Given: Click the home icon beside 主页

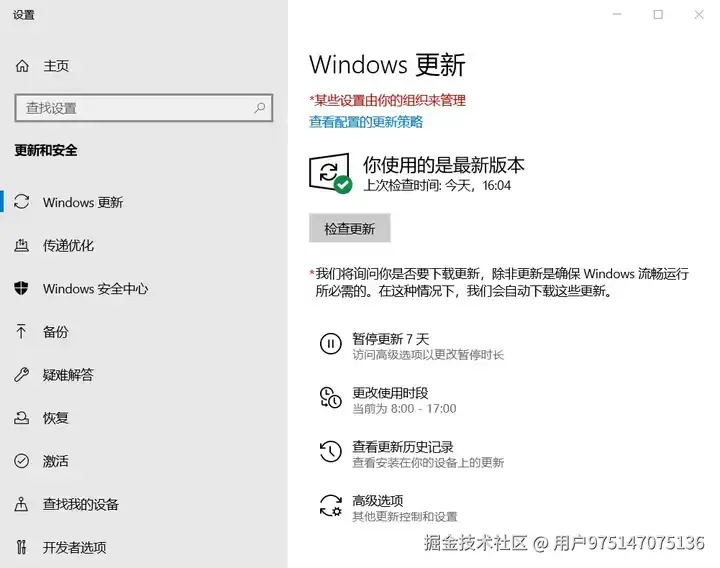Looking at the screenshot, I should 22,66.
